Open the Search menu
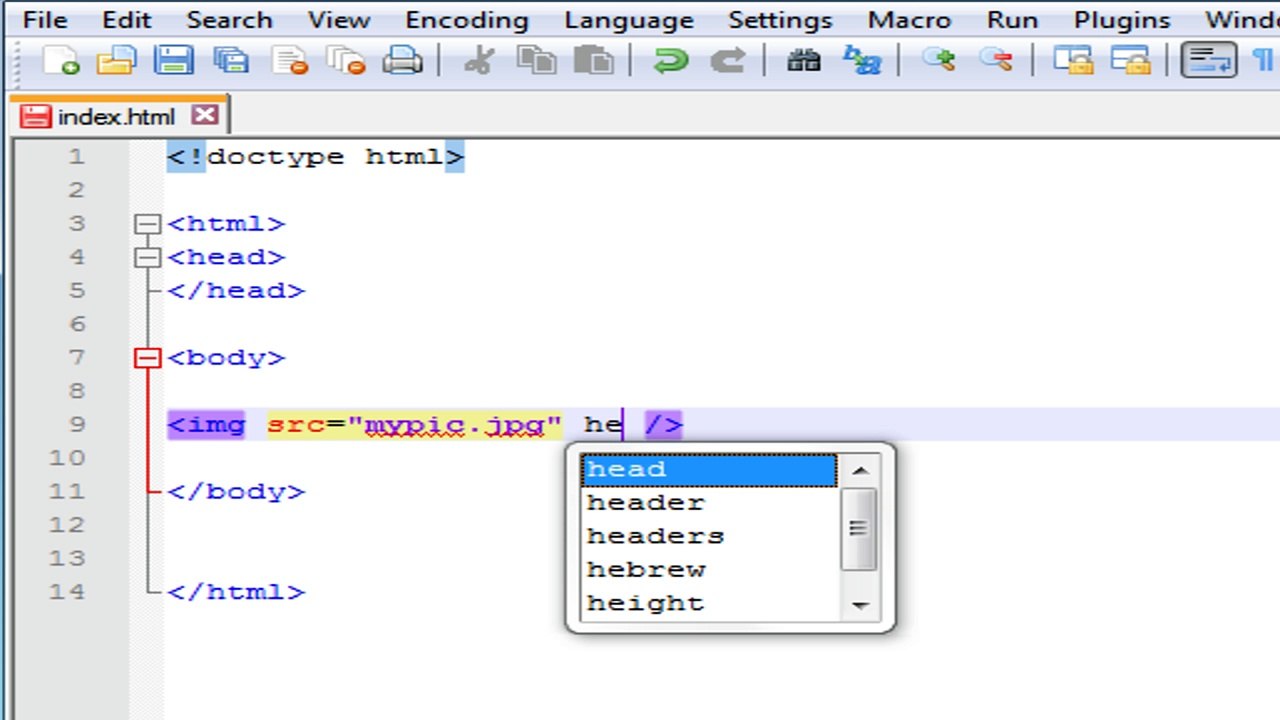The height and width of the screenshot is (720, 1280). tap(229, 20)
